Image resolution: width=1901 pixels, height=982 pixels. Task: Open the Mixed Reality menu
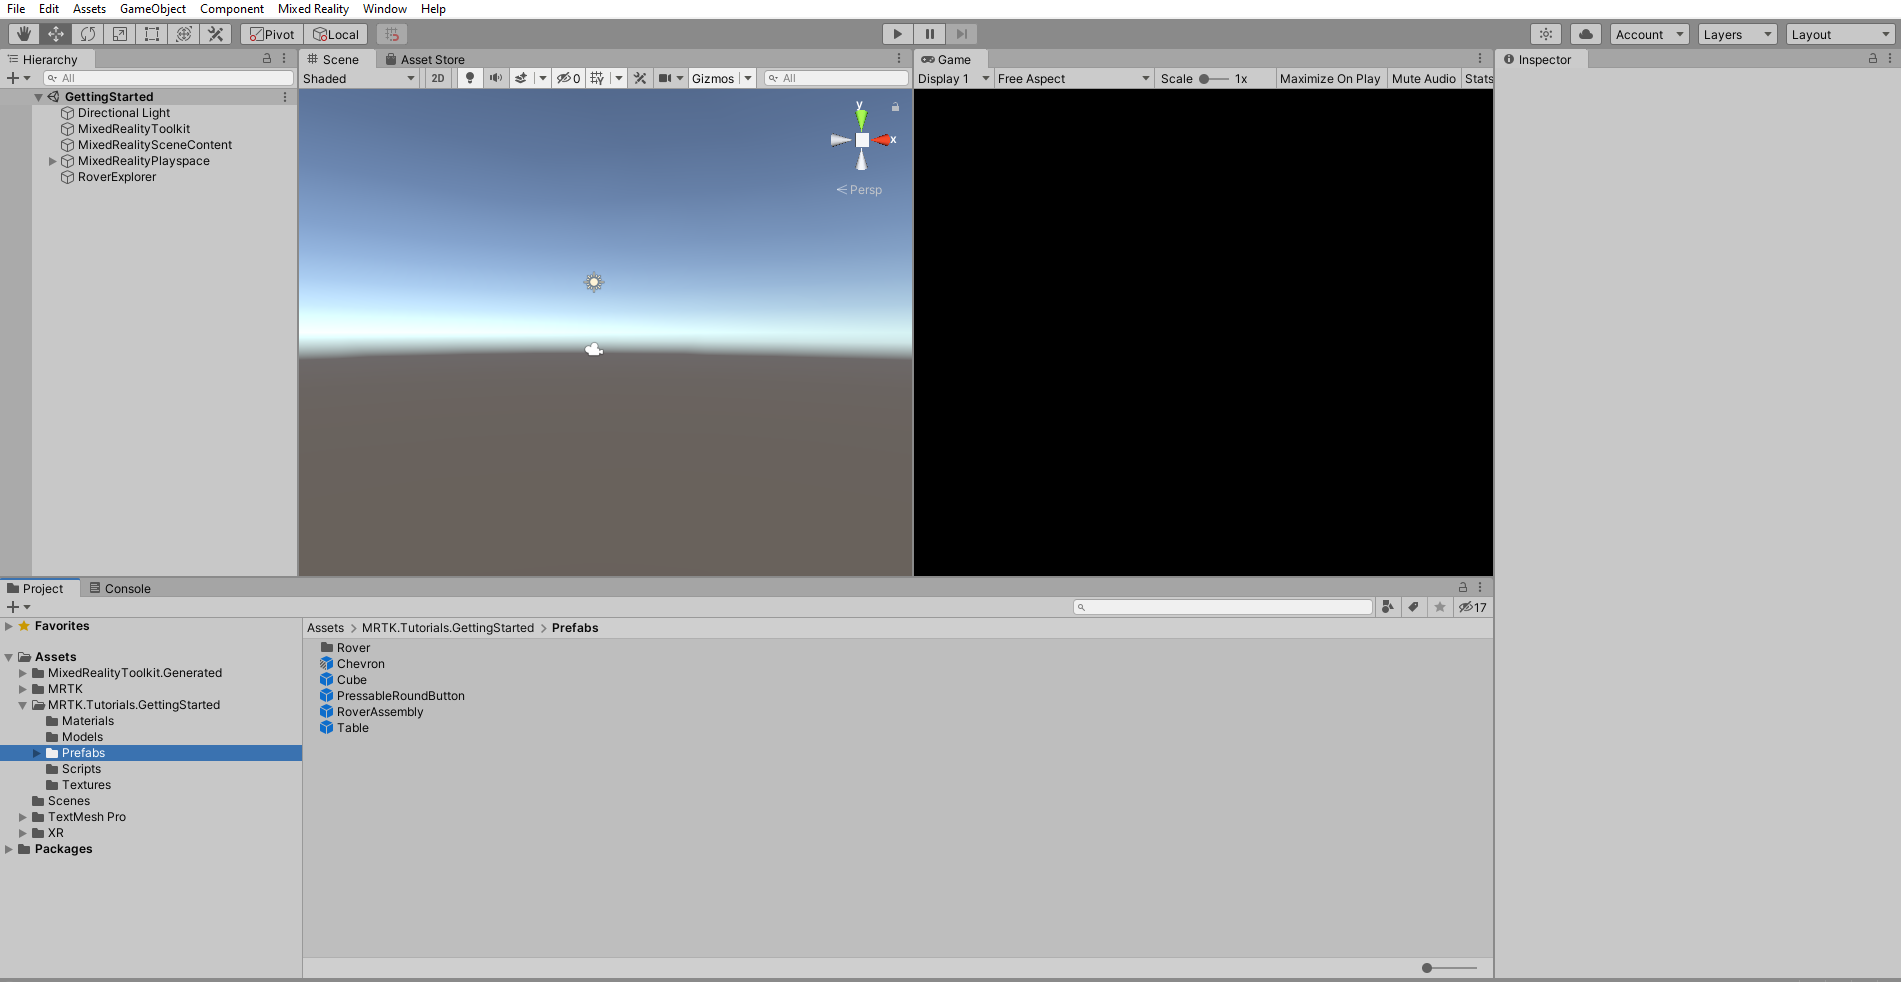(x=313, y=9)
